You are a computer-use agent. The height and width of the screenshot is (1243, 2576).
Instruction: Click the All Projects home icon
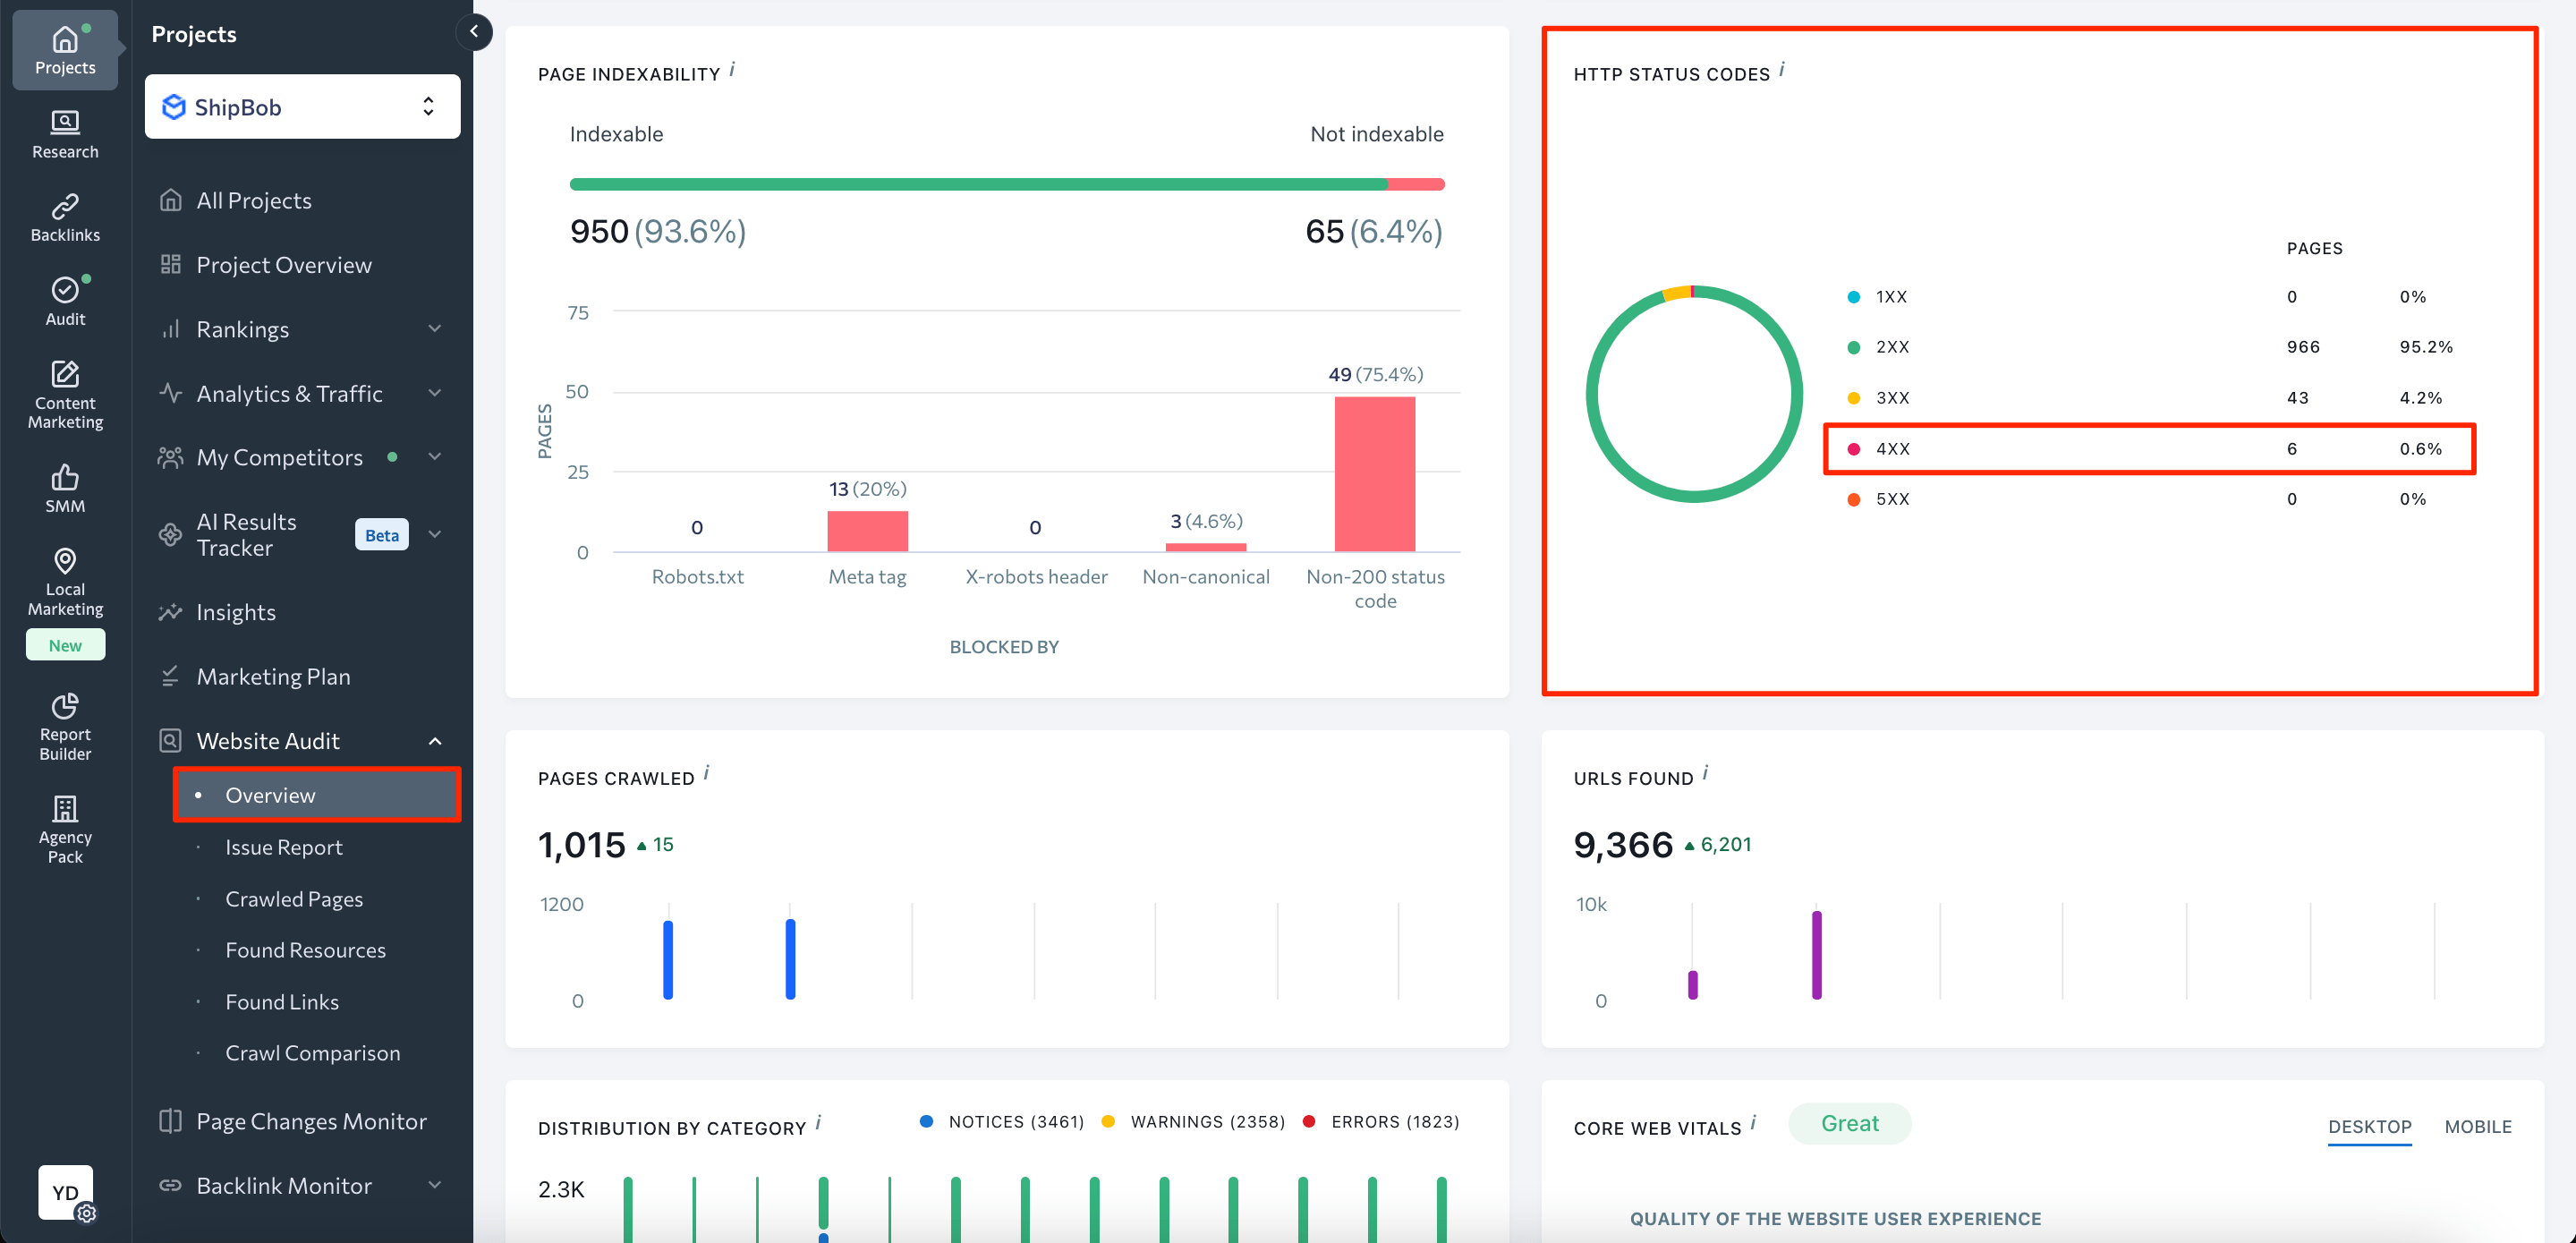coord(171,200)
